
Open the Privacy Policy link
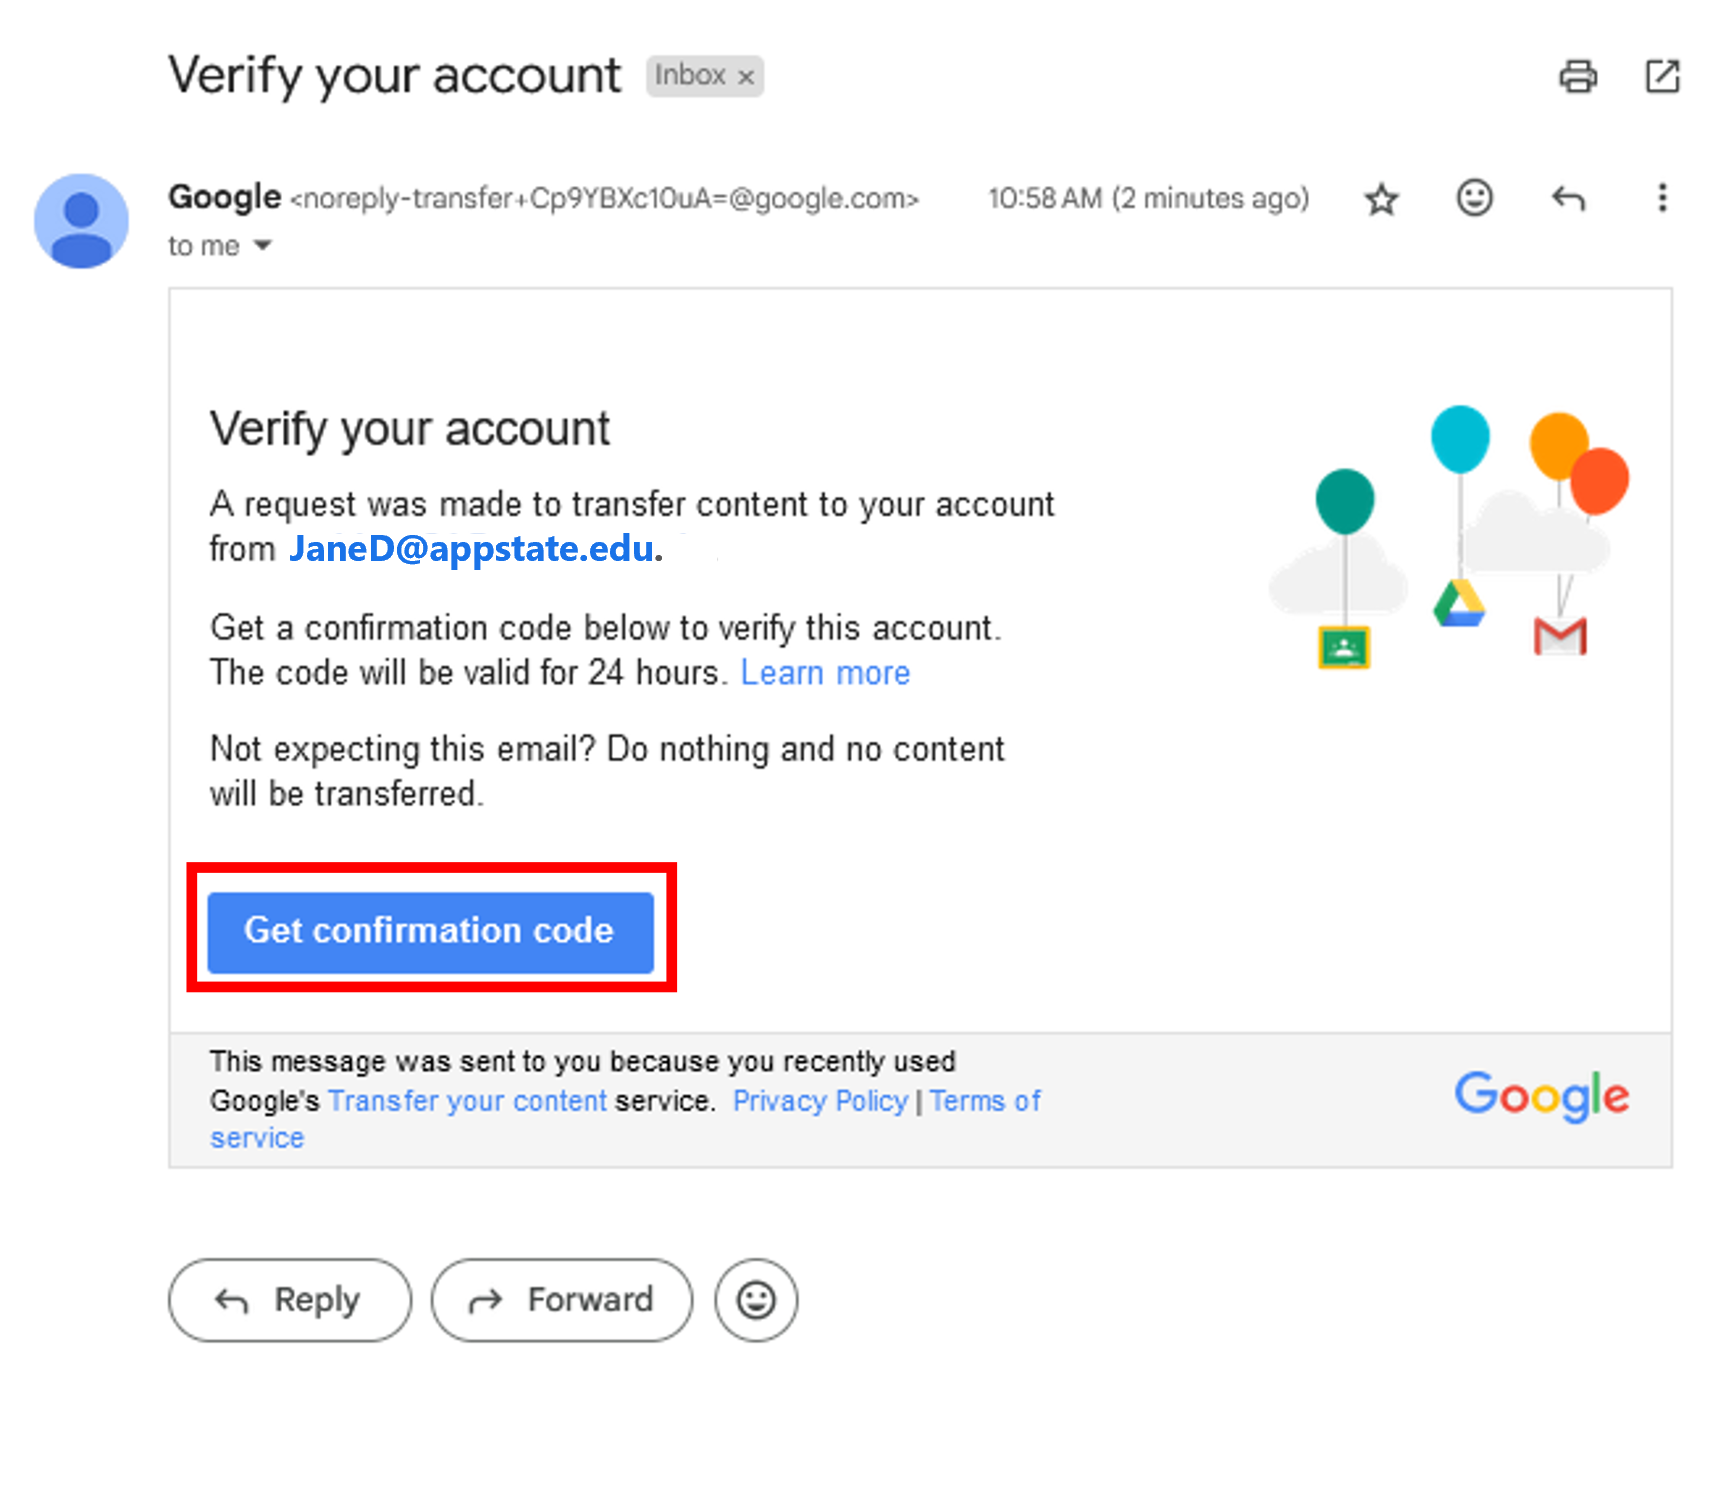pyautogui.click(x=820, y=1100)
